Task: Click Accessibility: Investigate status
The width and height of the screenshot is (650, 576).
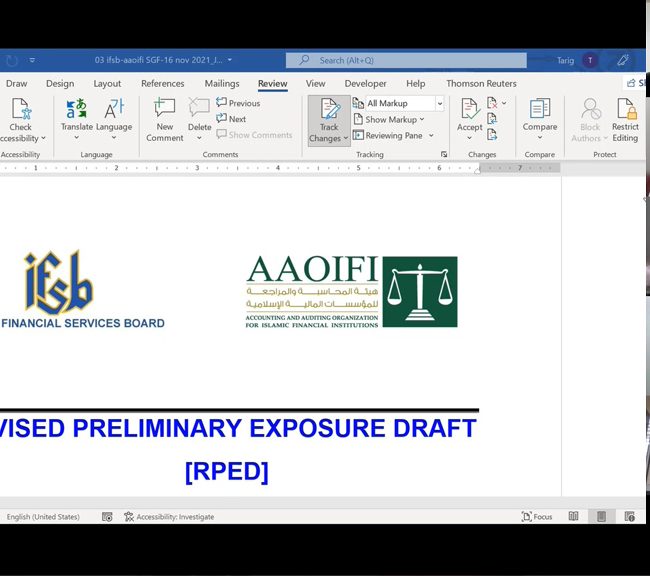Action: (x=169, y=517)
